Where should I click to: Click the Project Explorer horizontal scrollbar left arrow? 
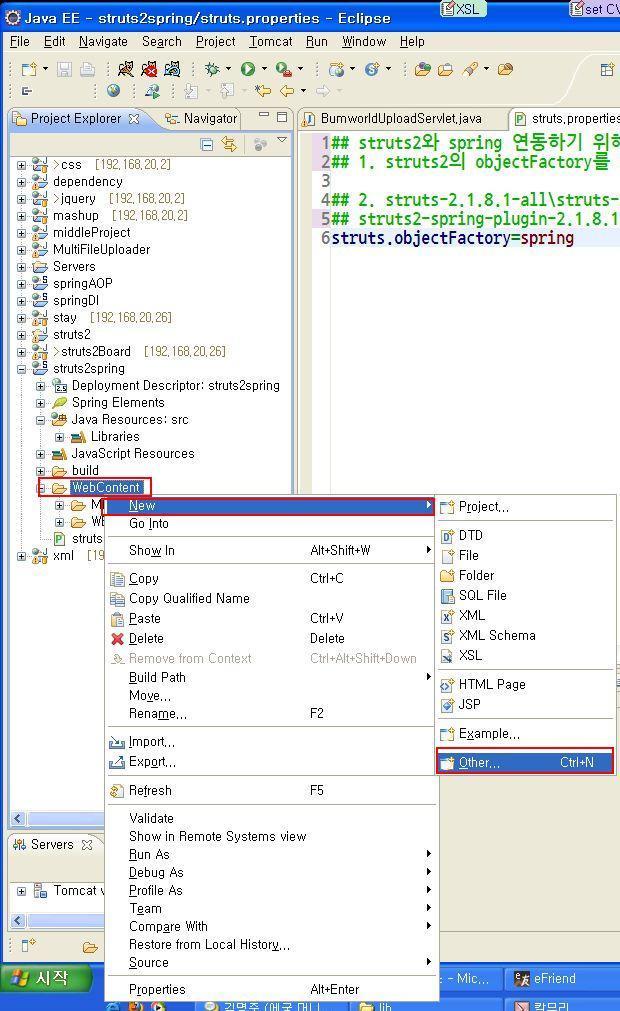[17, 819]
